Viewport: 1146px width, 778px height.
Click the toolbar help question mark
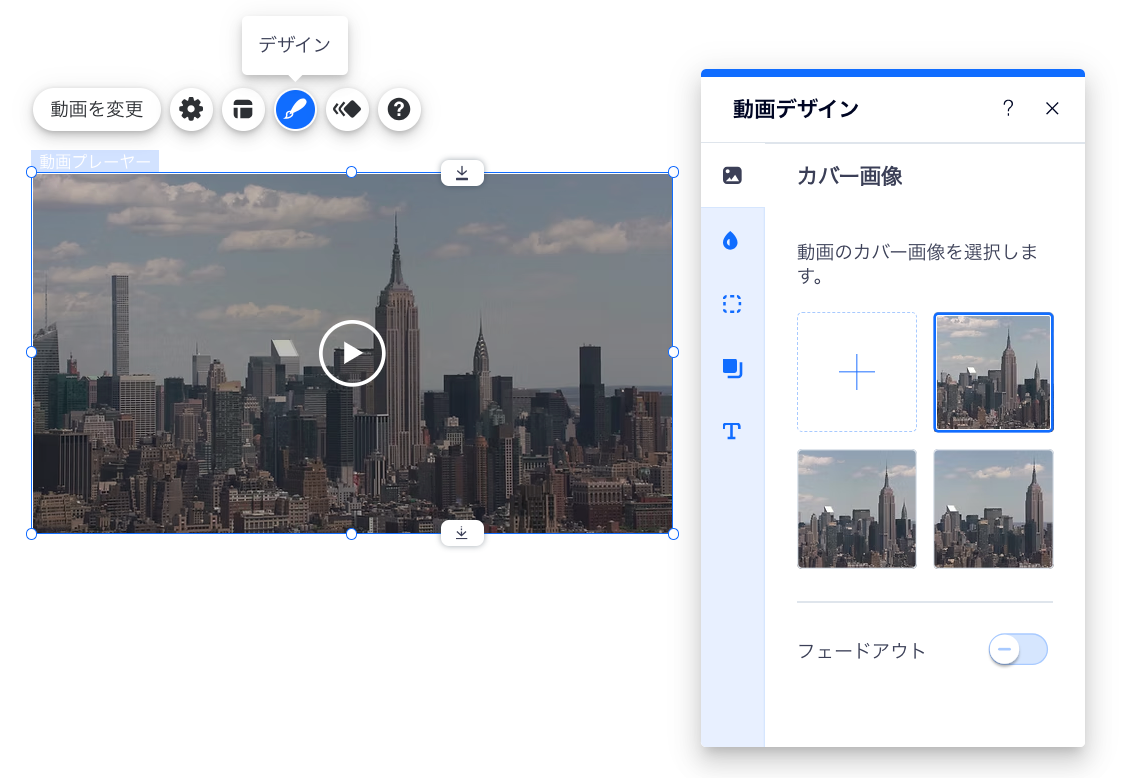[399, 110]
